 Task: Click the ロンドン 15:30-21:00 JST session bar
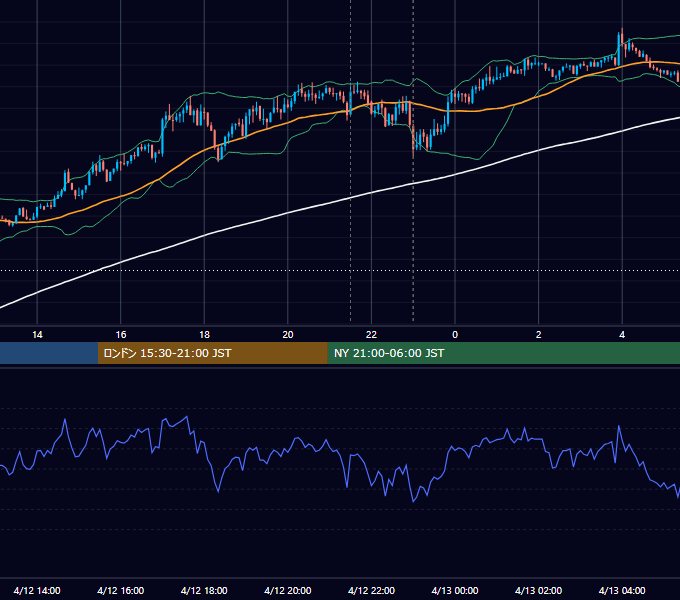pyautogui.click(x=212, y=353)
